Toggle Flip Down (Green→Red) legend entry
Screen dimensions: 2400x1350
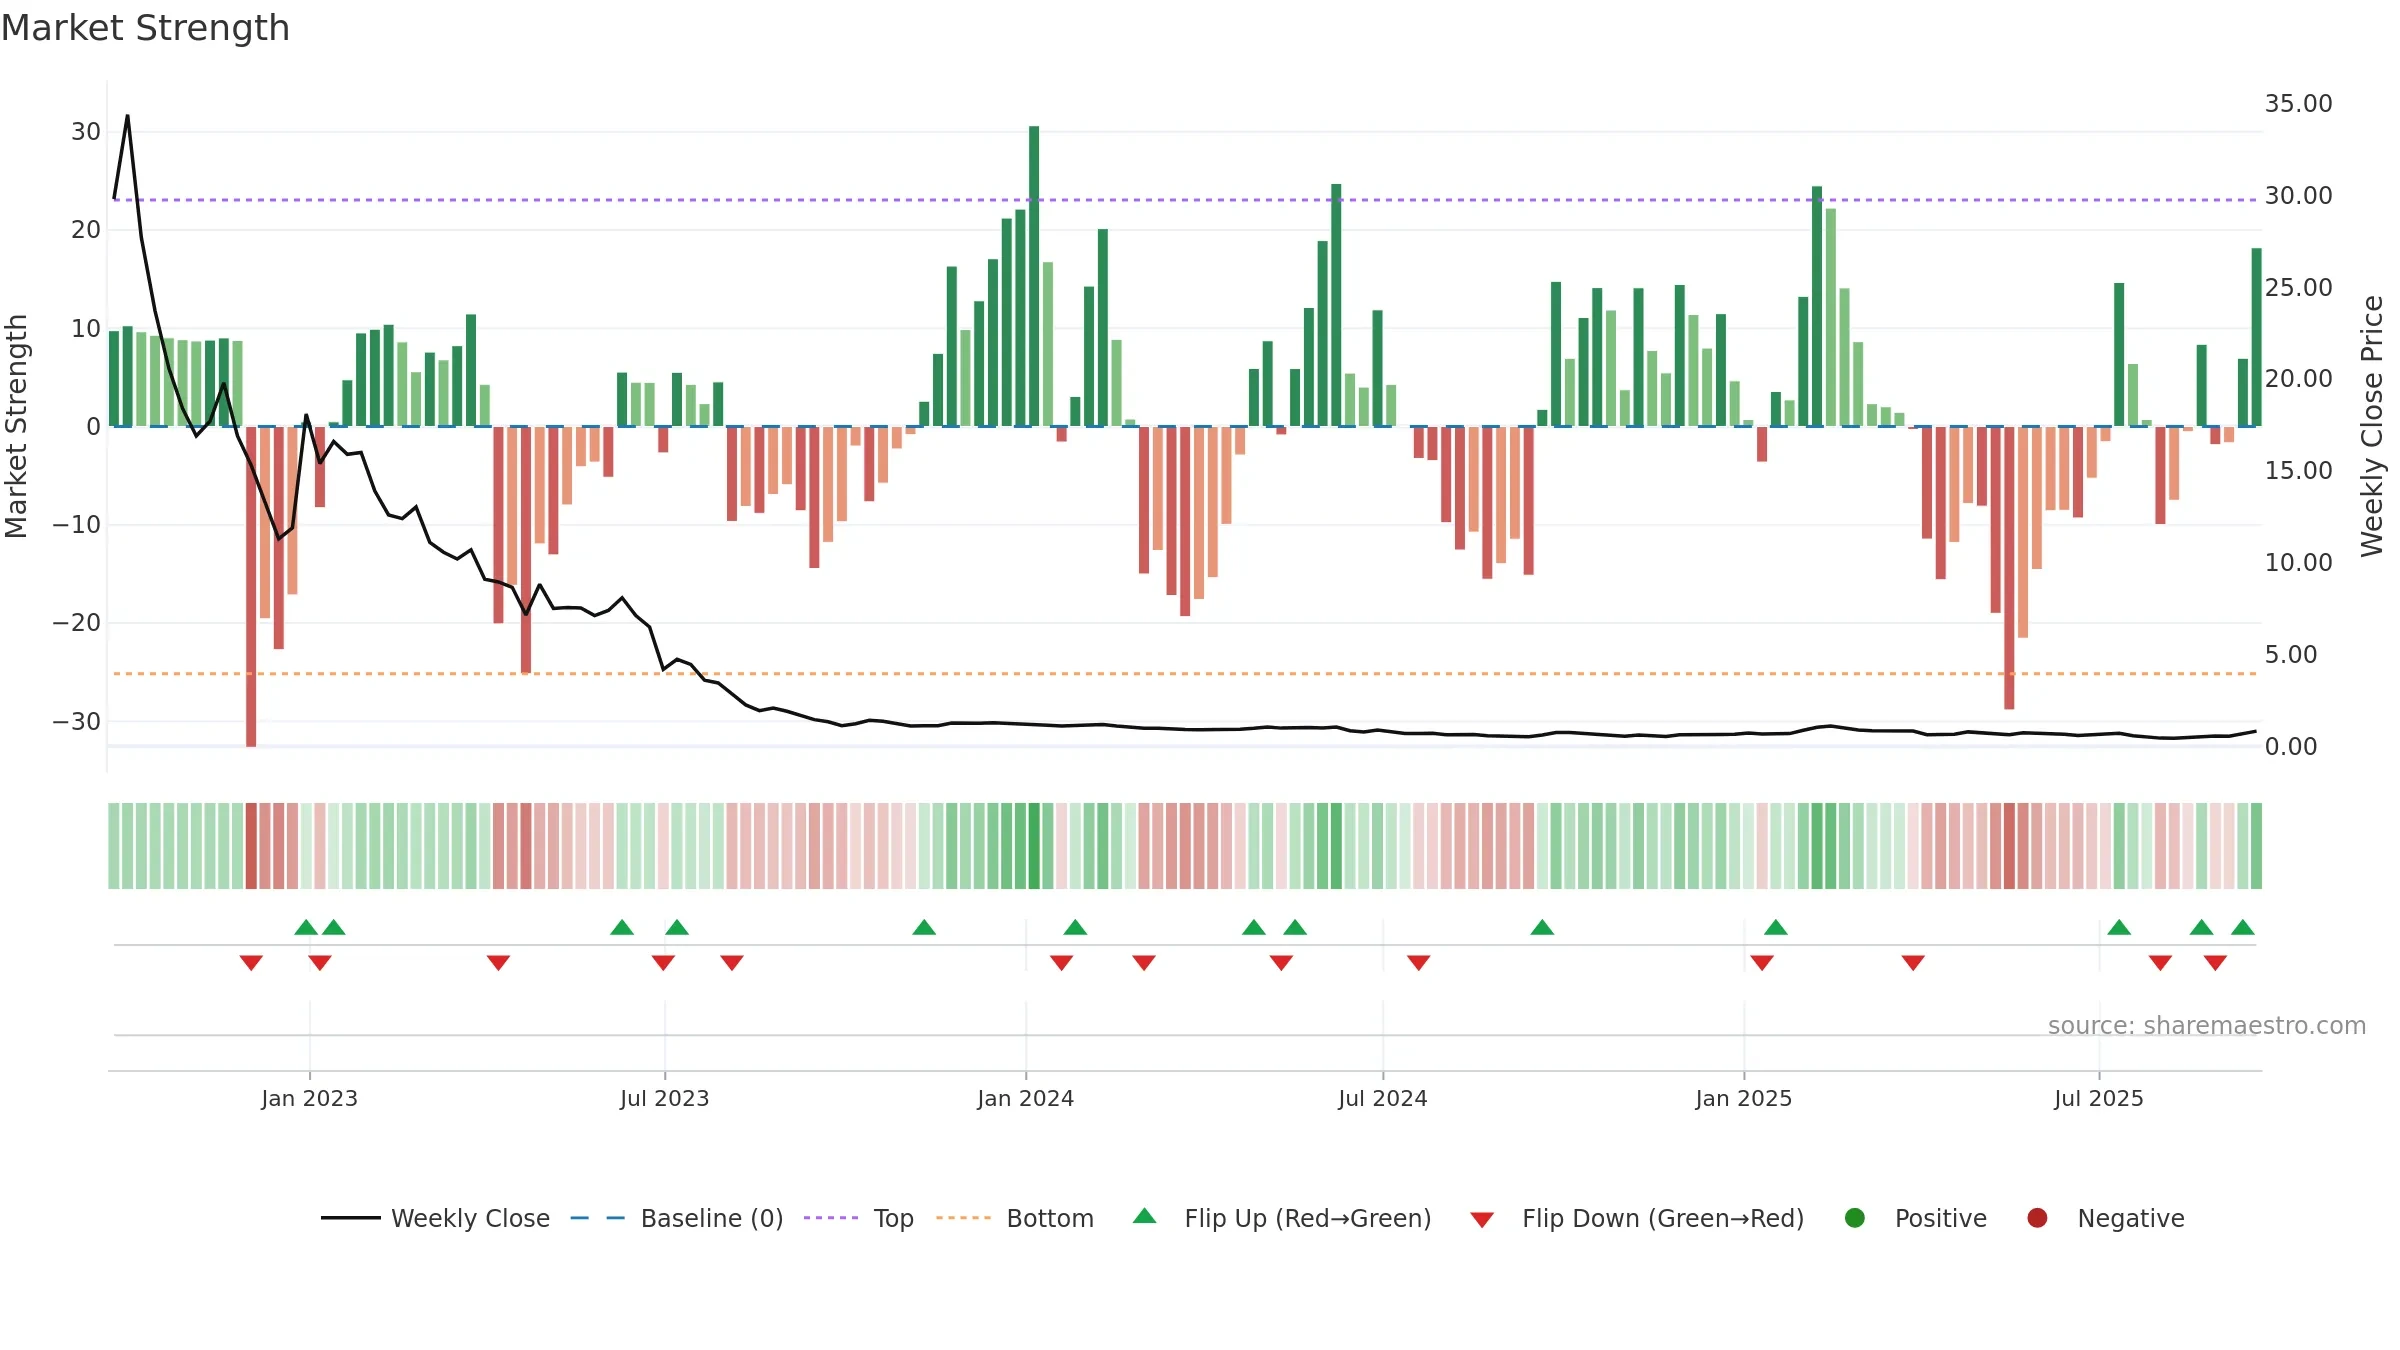1637,1218
